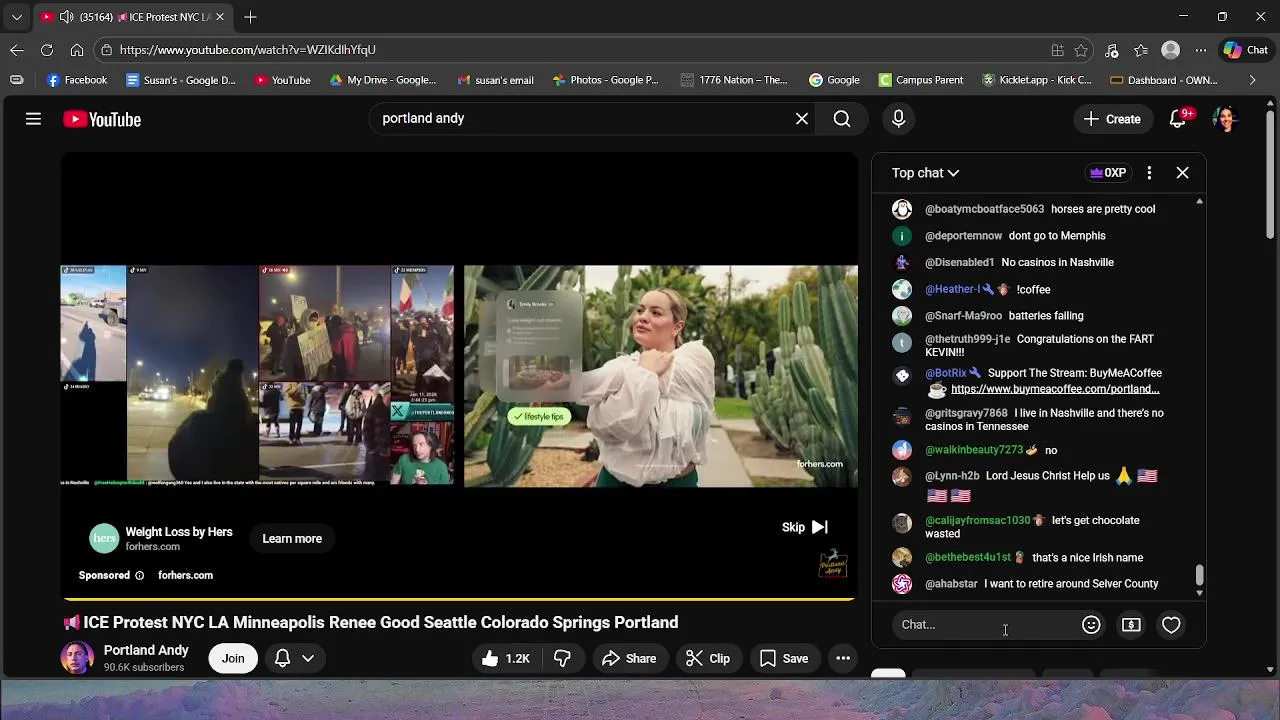
Task: Toggle channel notification bell for Portland Andy
Action: [282, 658]
